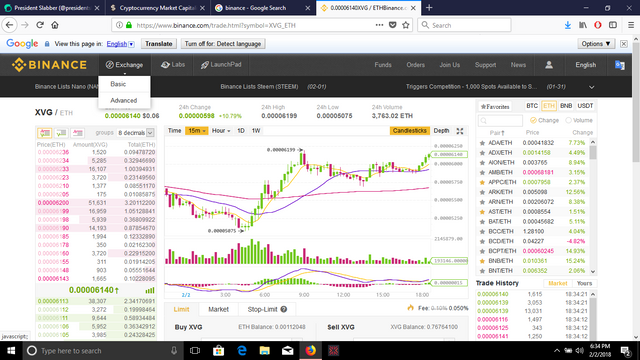Open Firefox library icon

[x=583, y=25]
